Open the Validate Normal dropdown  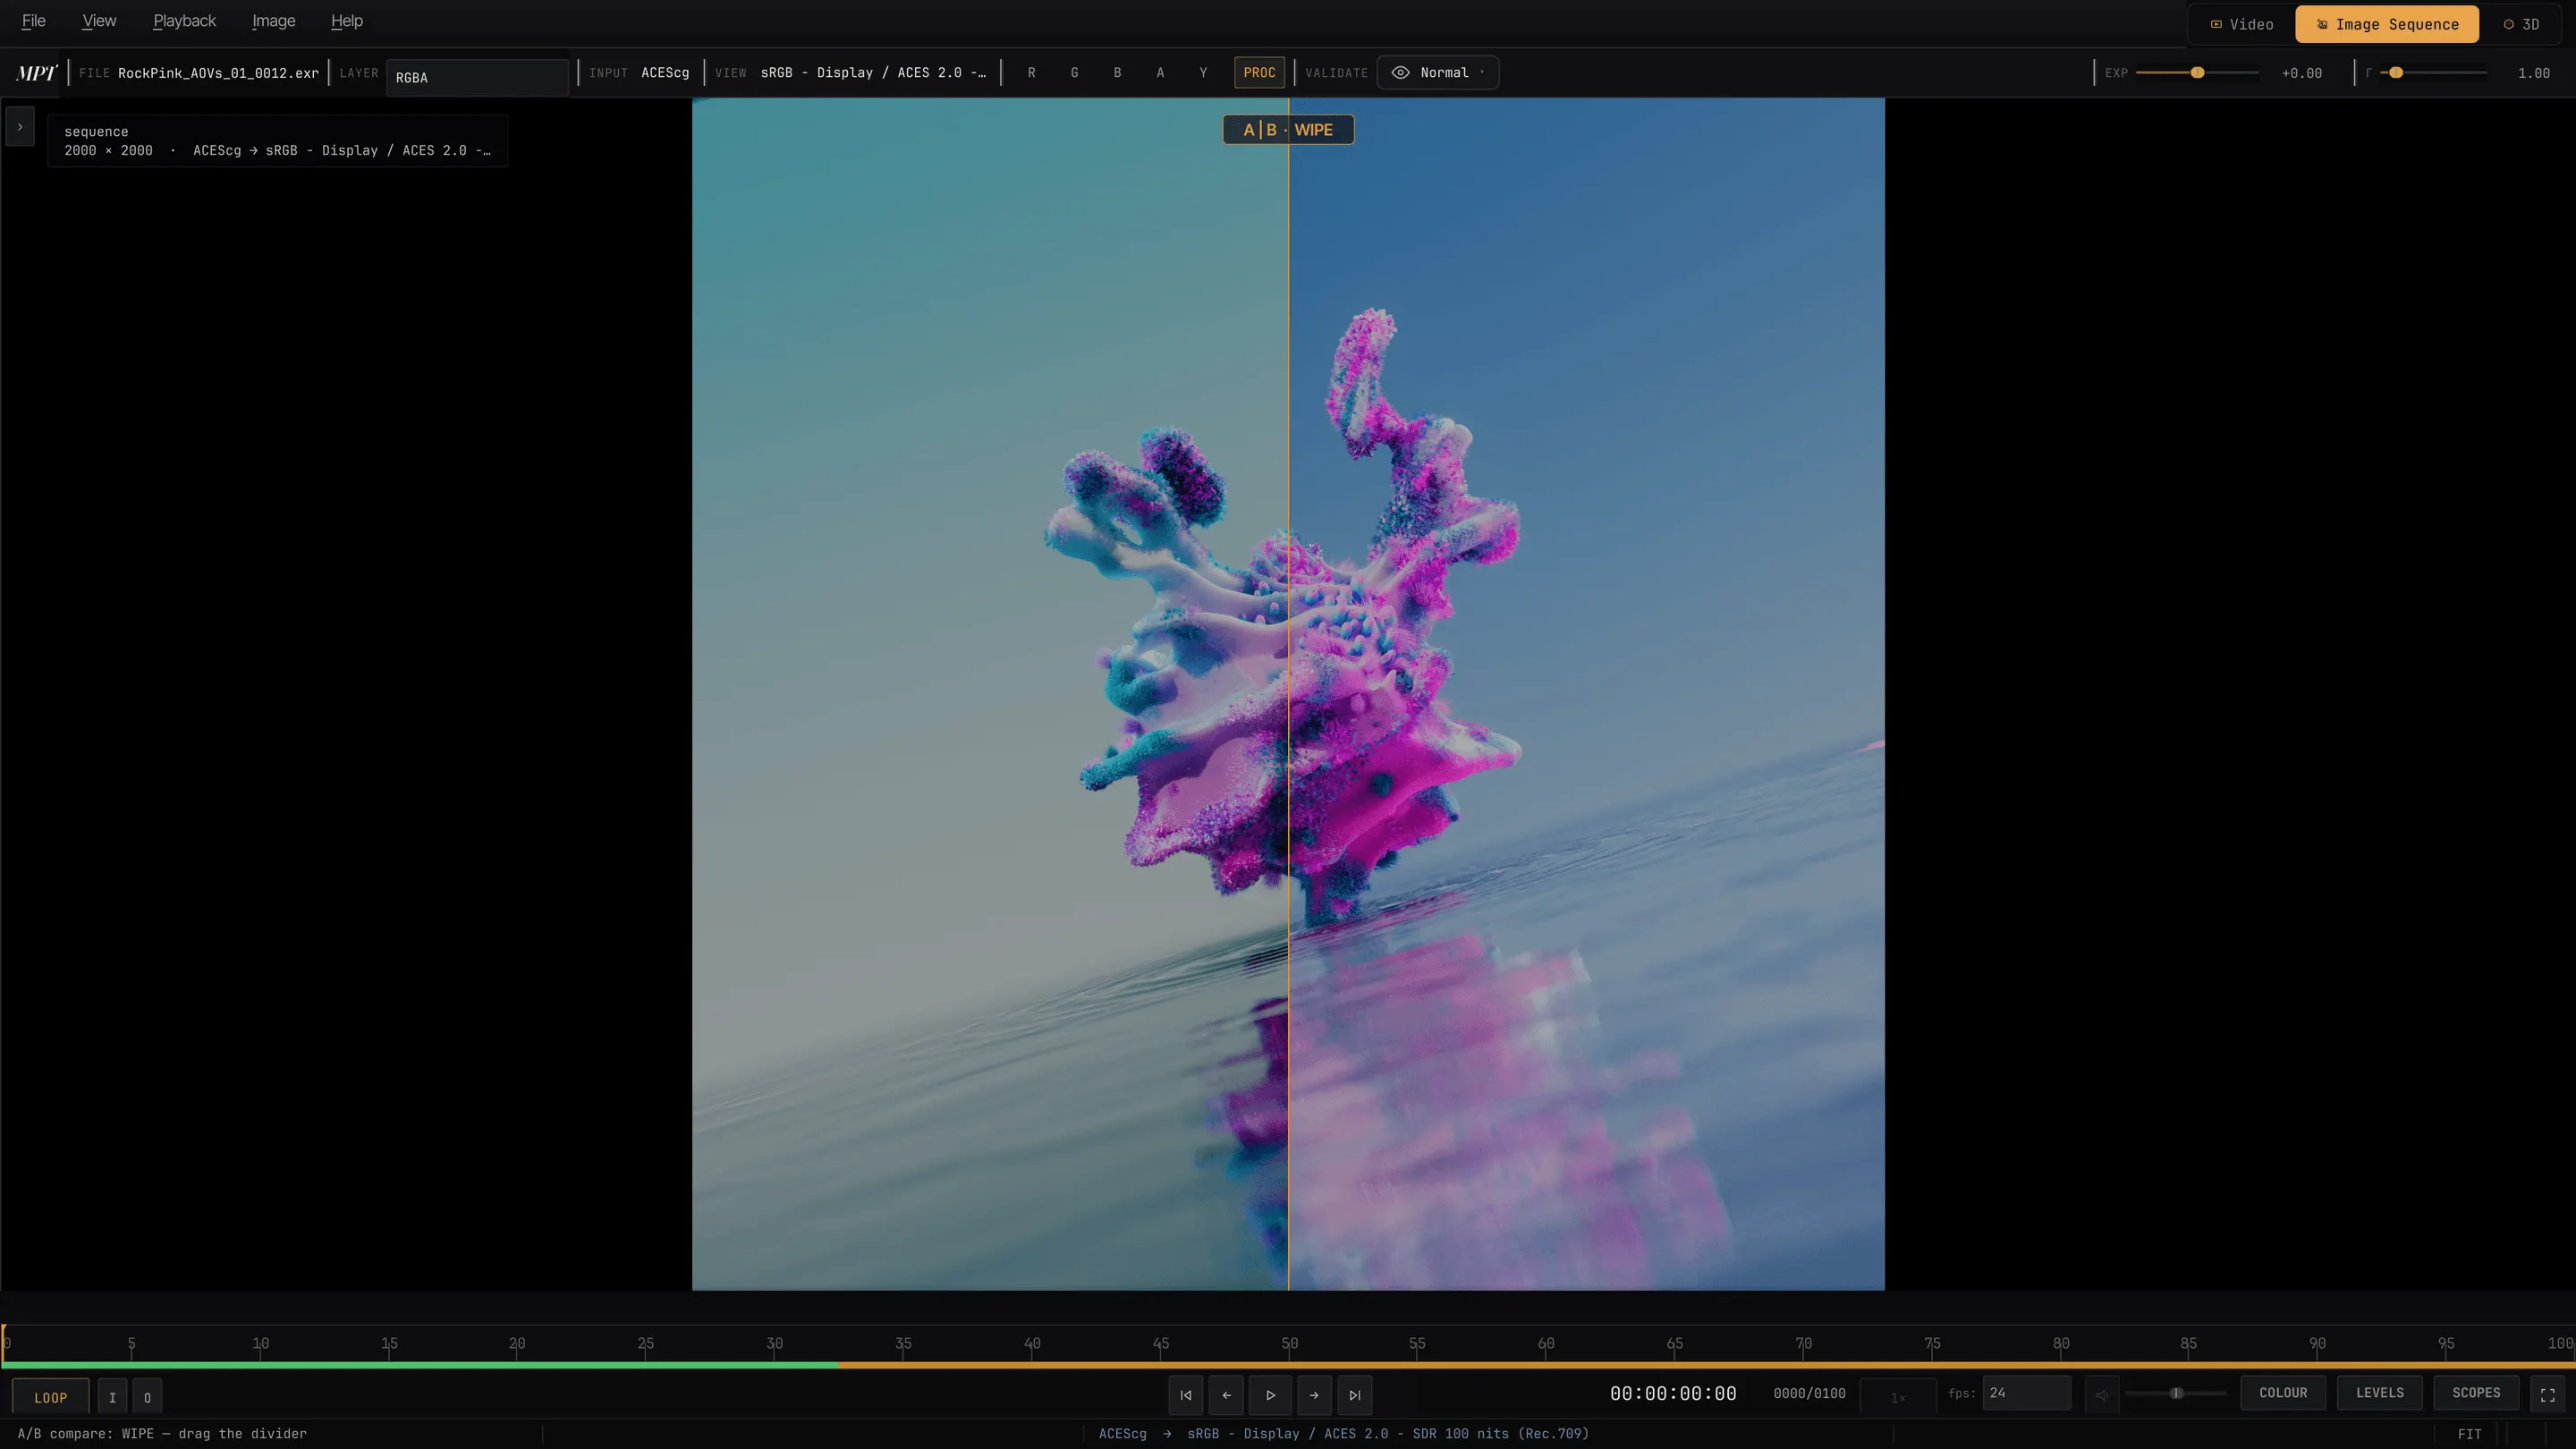[1438, 73]
